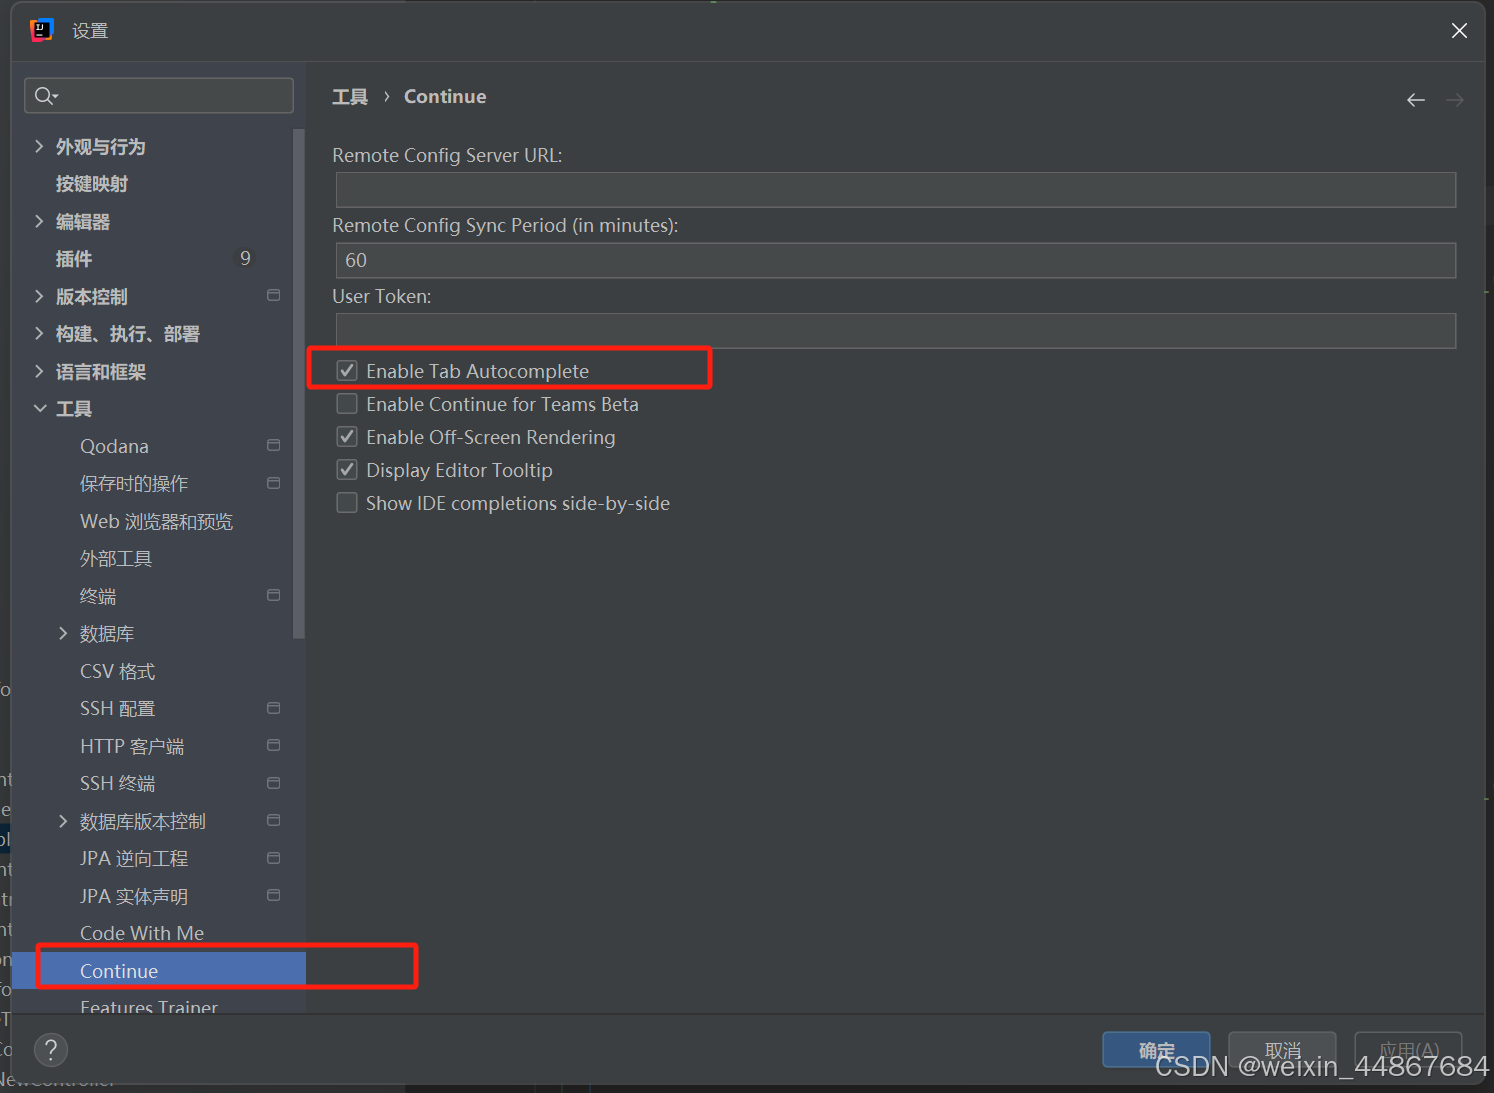This screenshot has width=1494, height=1093.
Task: Expand the 数据库版本控制 subsection
Action: (63, 821)
